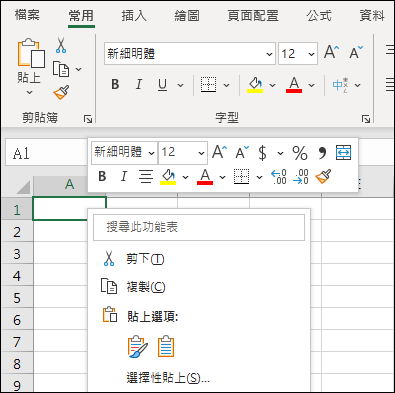
Task: Switch to the 常用 tab
Action: [x=81, y=16]
